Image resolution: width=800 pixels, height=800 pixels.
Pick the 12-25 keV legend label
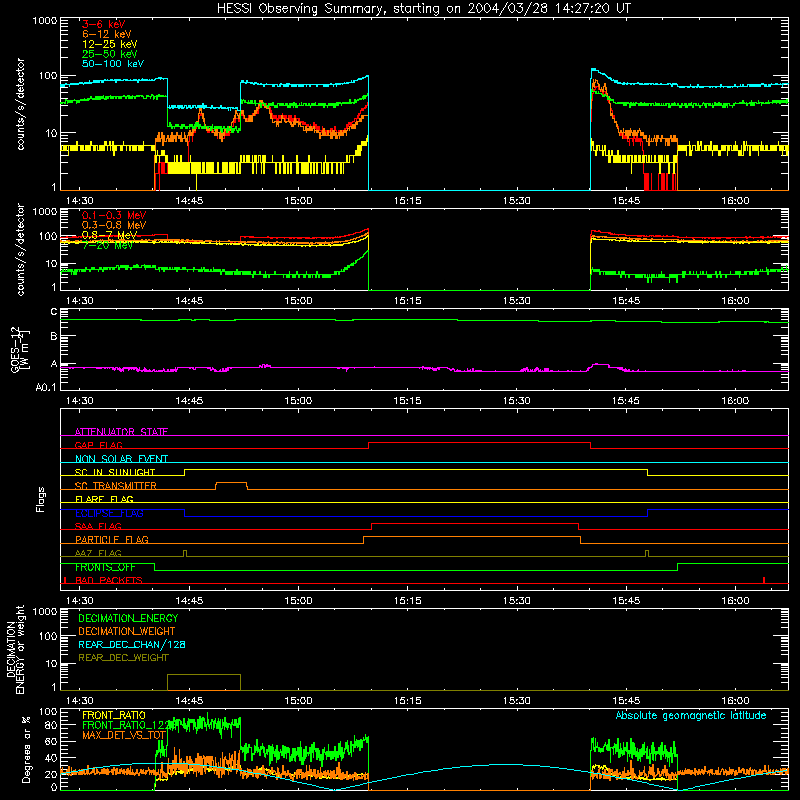tap(110, 44)
